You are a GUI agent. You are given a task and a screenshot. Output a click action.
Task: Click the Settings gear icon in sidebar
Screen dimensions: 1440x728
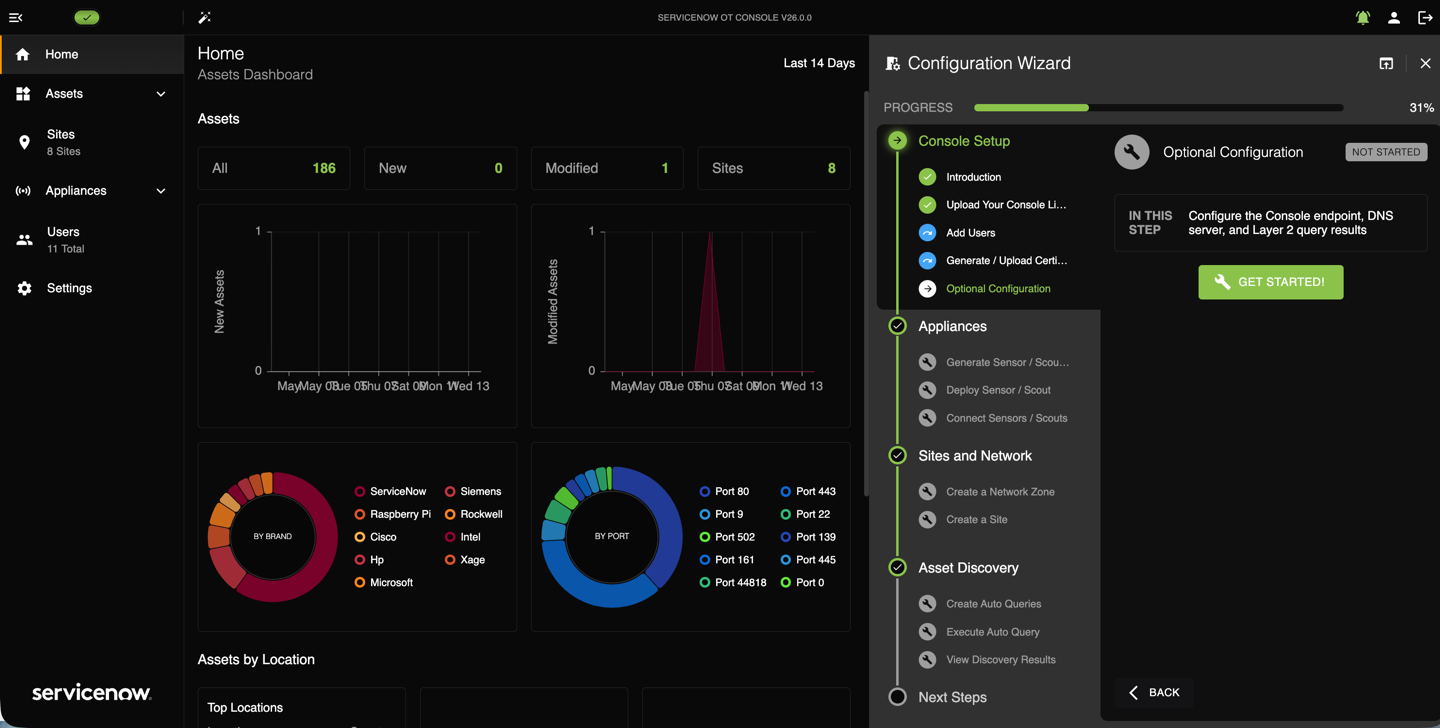pyautogui.click(x=24, y=288)
